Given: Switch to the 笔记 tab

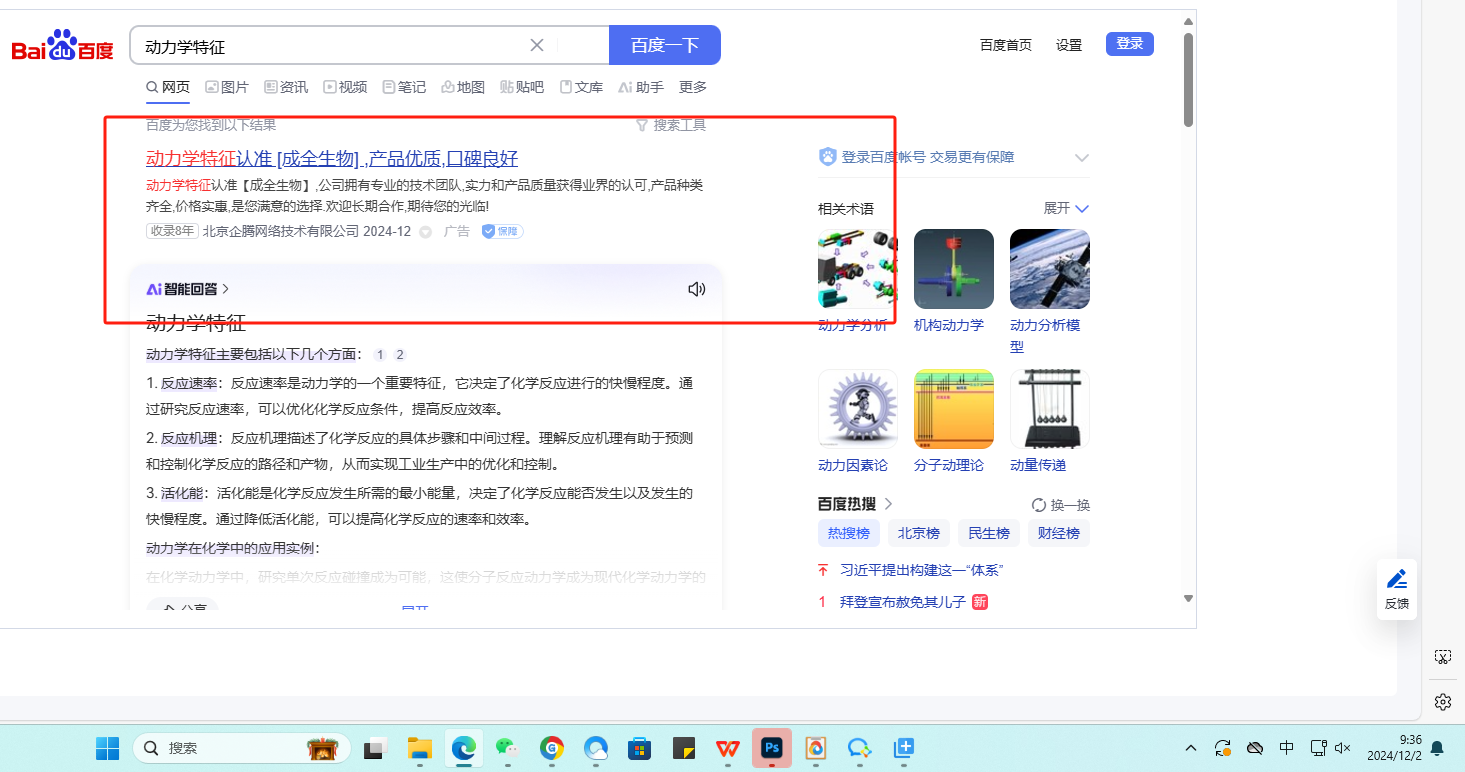Looking at the screenshot, I should [404, 87].
